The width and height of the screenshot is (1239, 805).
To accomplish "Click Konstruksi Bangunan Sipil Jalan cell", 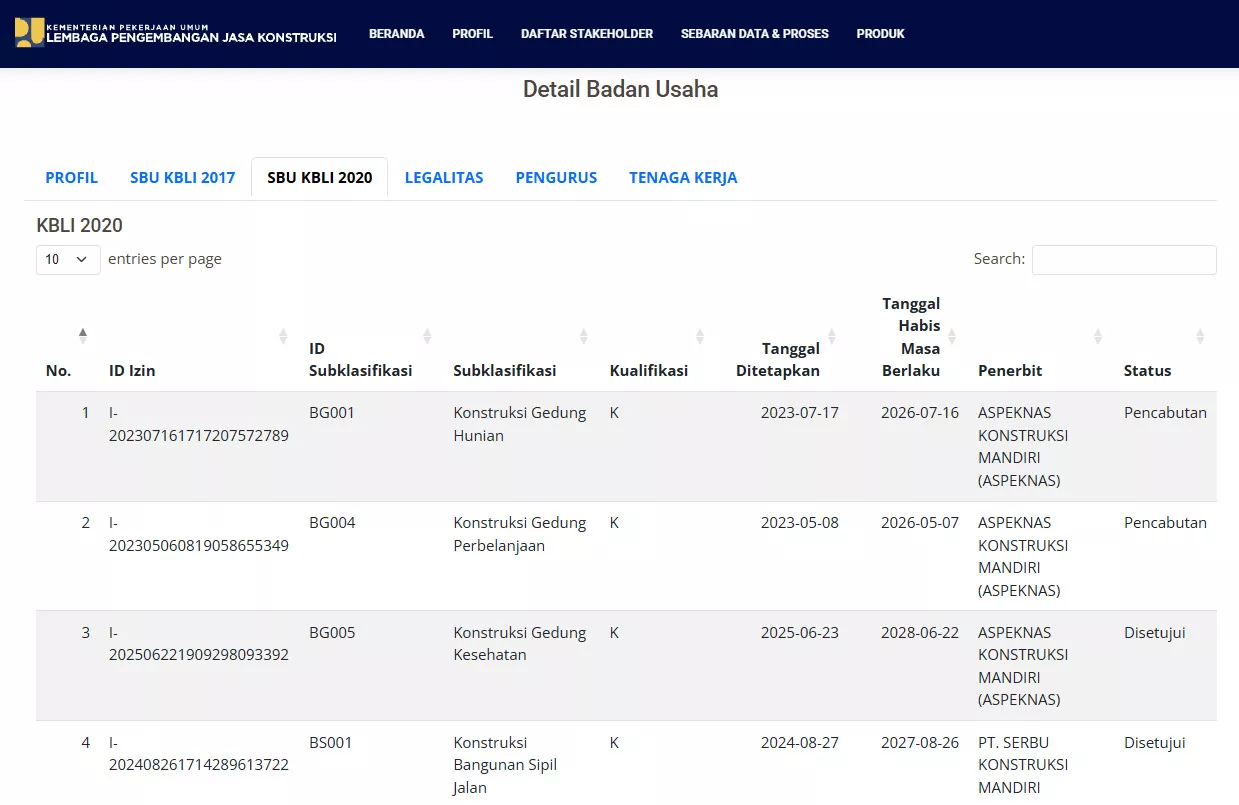I will coord(505,765).
